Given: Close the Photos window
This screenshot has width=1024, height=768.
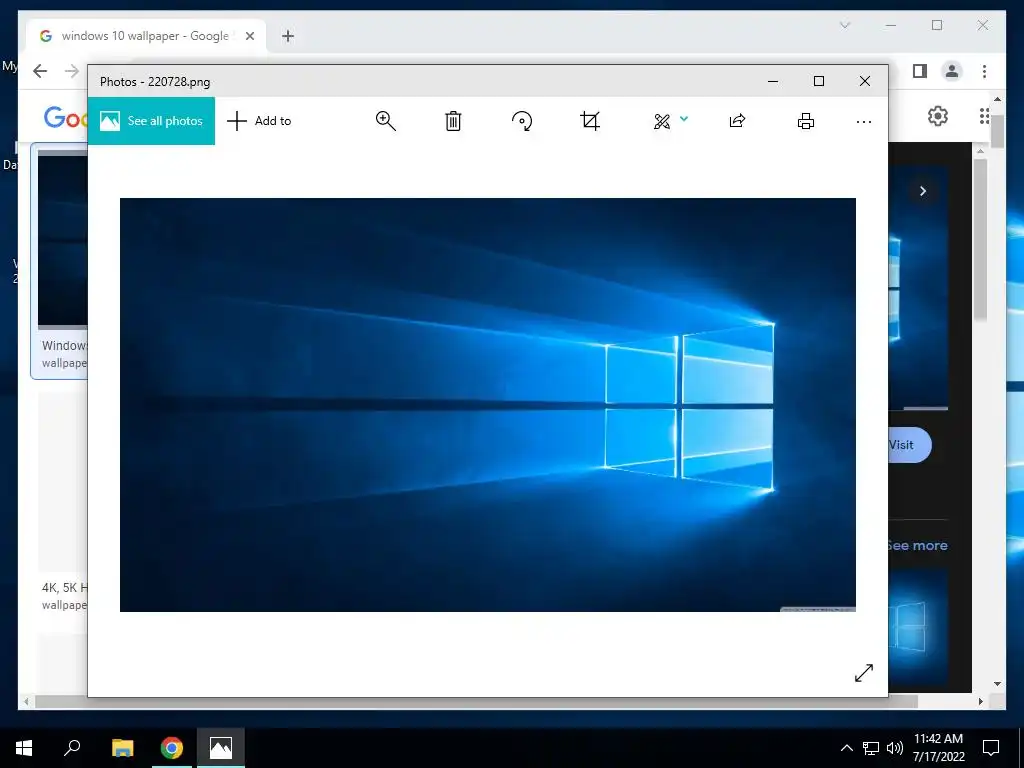Looking at the screenshot, I should [865, 81].
